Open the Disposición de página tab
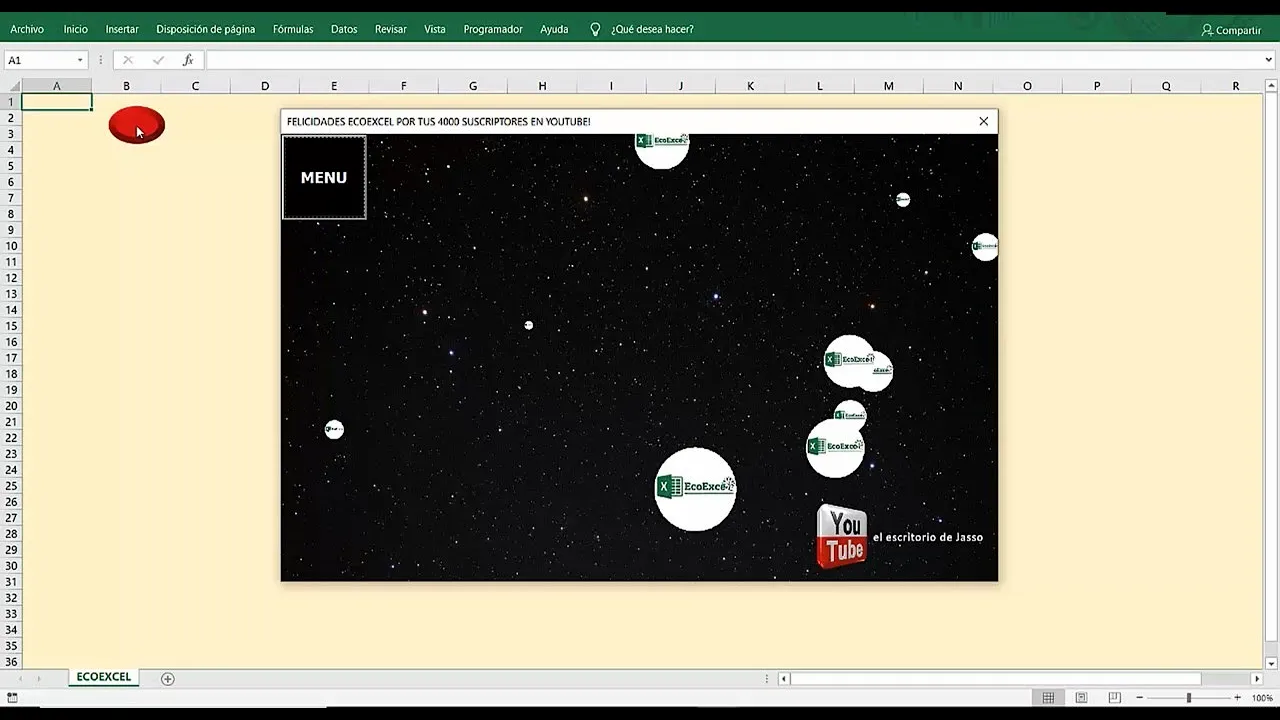This screenshot has width=1280, height=720. [205, 30]
